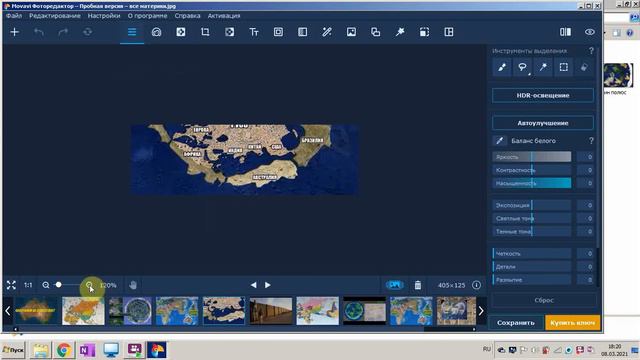Click the zoom in magnifier
The height and width of the screenshot is (360, 640).
click(x=89, y=285)
